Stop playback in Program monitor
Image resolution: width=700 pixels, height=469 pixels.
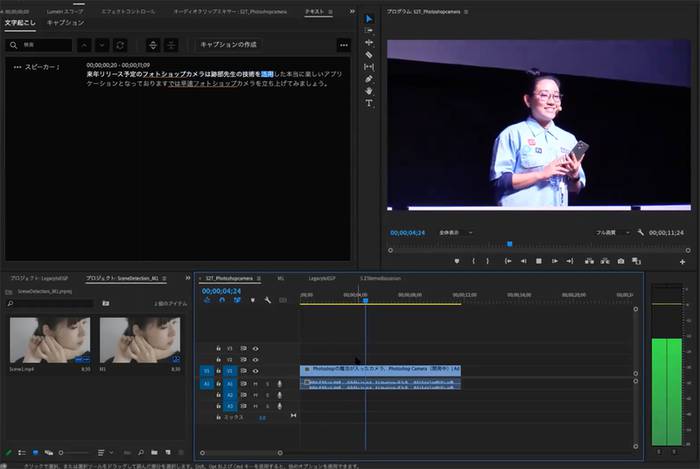coord(539,261)
